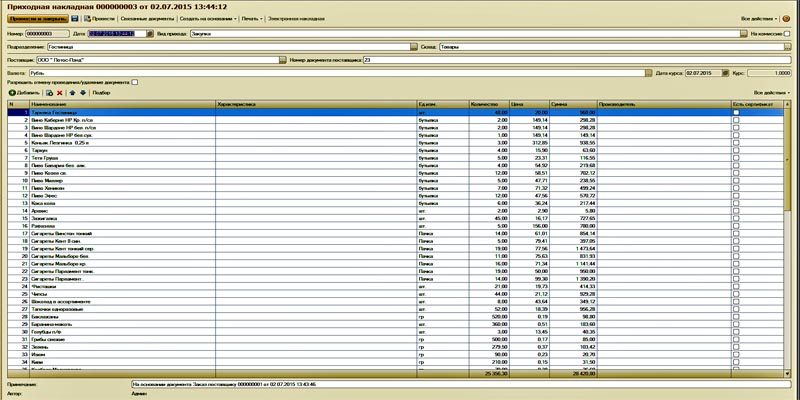Open the top Все действия menu
Viewport: 800px width, 400px height.
coord(759,19)
